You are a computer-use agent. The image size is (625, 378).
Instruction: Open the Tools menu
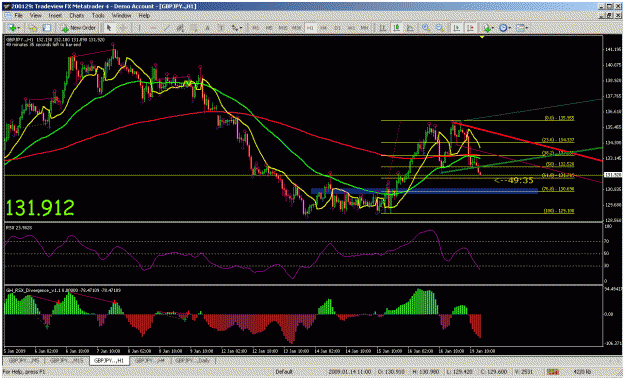click(x=98, y=16)
